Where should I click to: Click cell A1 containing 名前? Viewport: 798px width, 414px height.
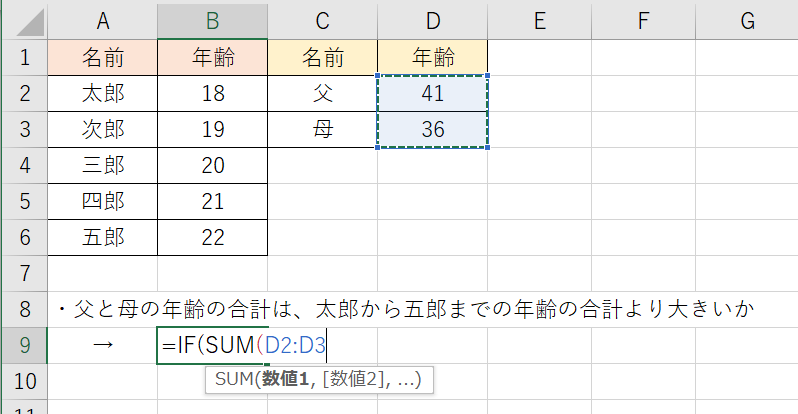[103, 58]
